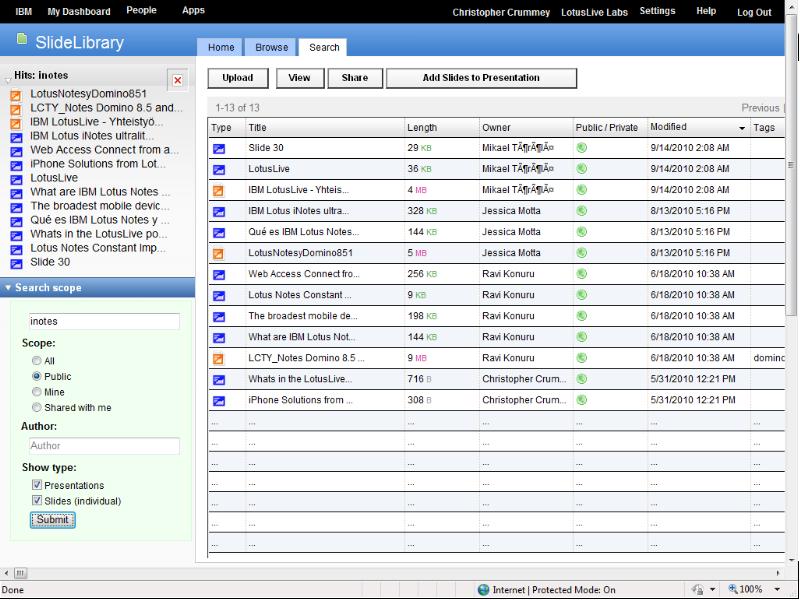Screen dimensions: 800x600
Task: Click the Author input field
Action: [x=104, y=446]
